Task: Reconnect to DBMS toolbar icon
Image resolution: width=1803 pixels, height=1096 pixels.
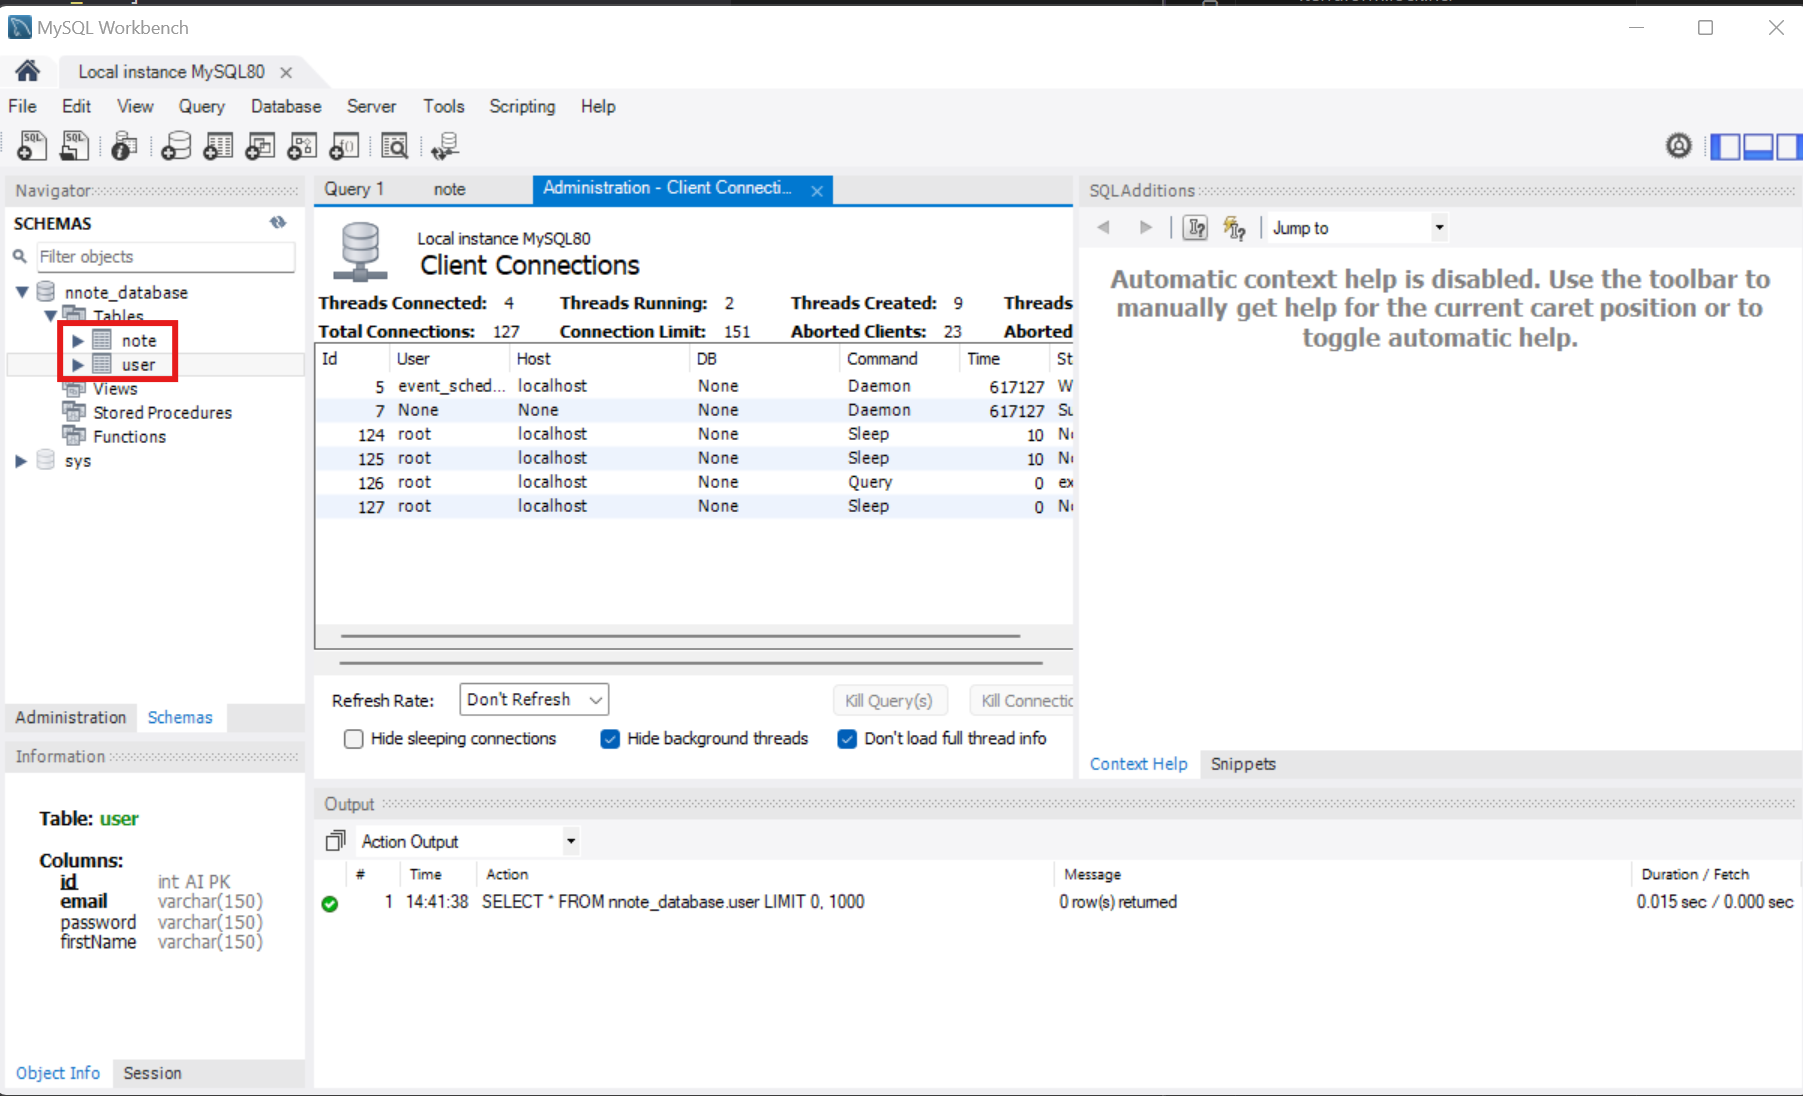Action: [x=445, y=146]
